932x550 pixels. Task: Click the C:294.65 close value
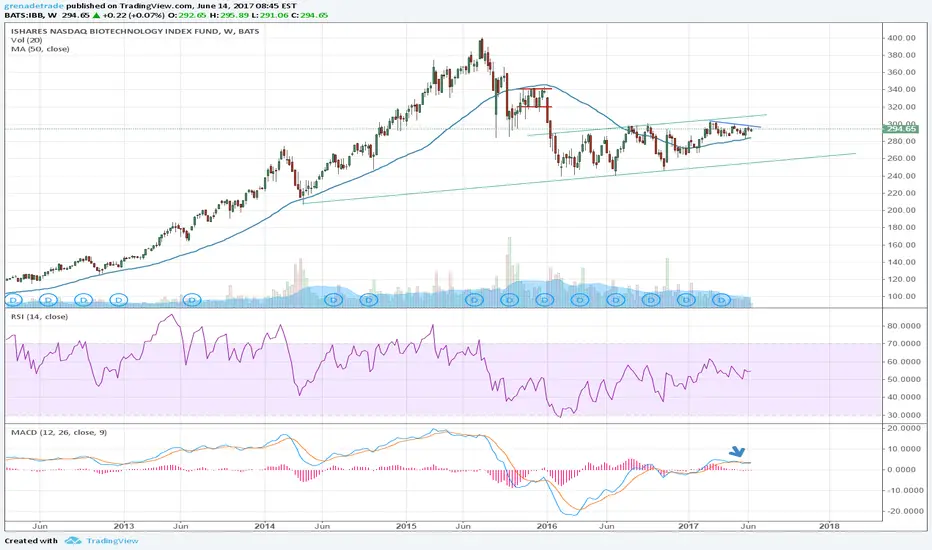pyautogui.click(x=310, y=15)
